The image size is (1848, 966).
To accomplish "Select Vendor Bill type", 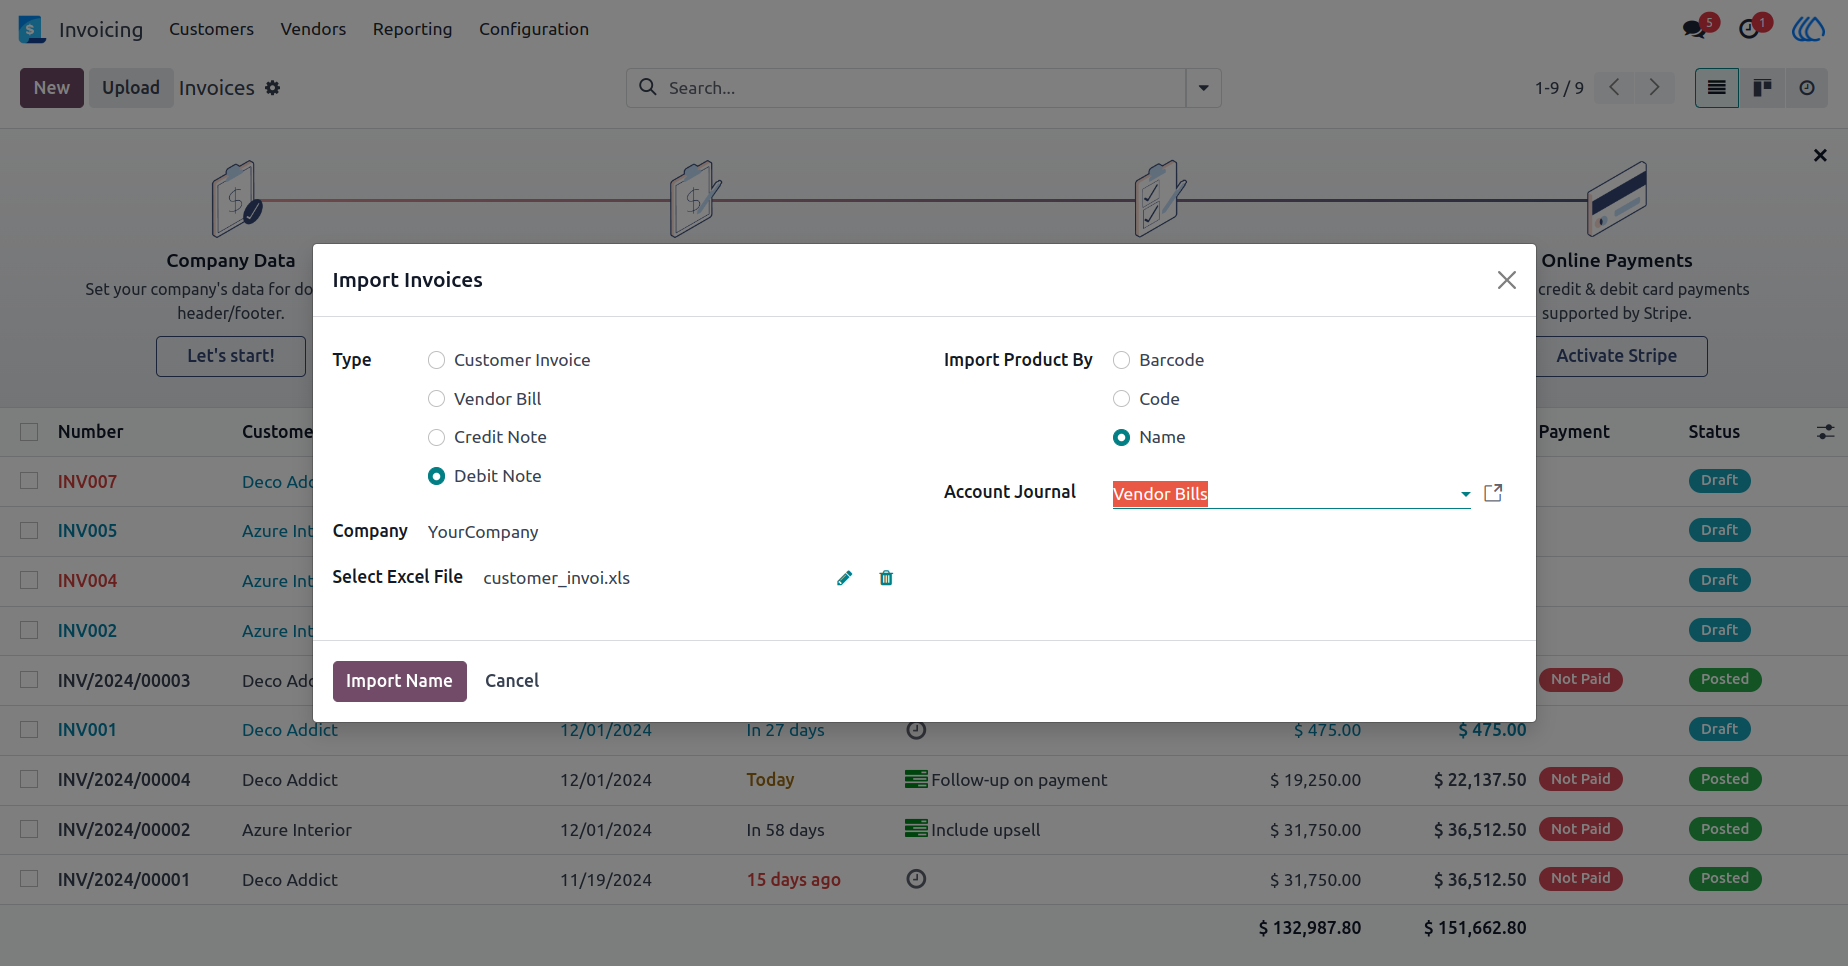I will [436, 399].
